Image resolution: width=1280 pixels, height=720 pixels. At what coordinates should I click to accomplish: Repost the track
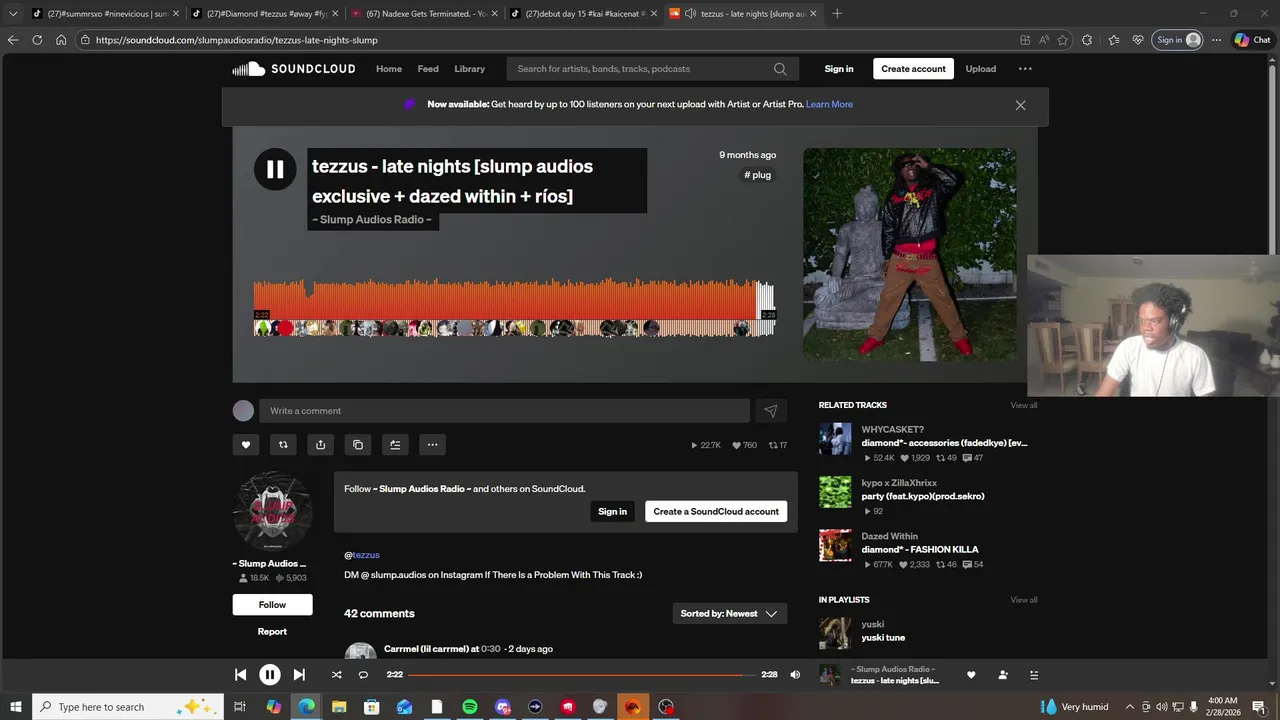[x=283, y=445]
